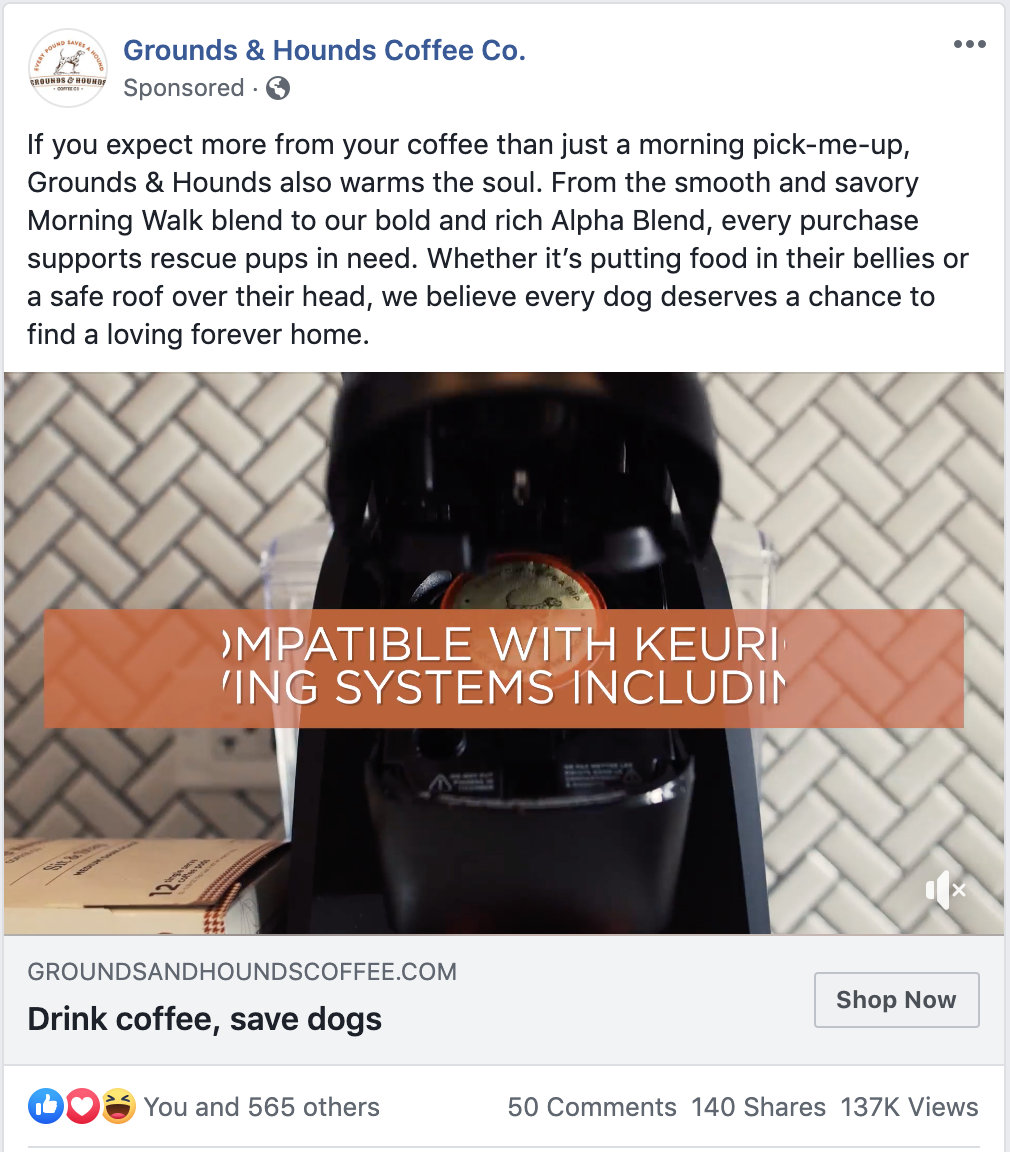Open Grounds & Hounds Coffee Co. page link

[x=324, y=50]
